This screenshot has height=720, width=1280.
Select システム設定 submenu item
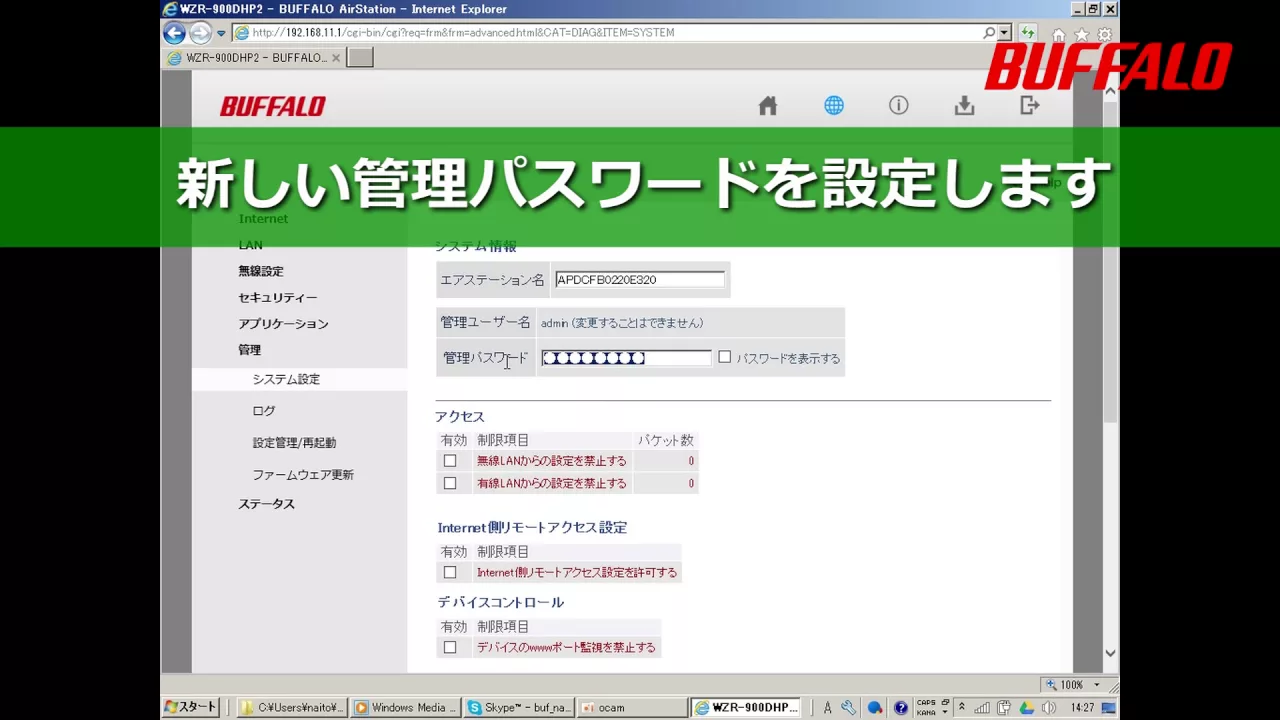286,379
